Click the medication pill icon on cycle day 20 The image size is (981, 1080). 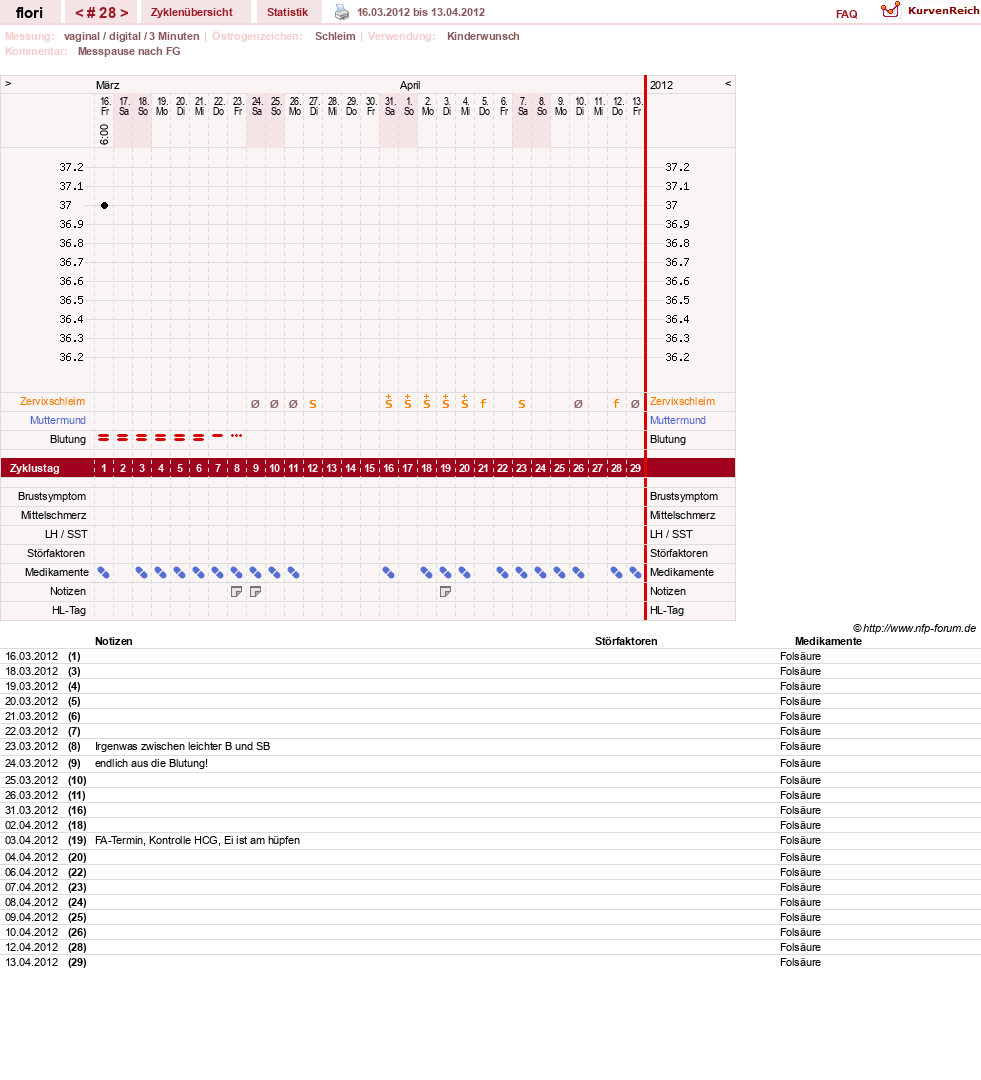464,572
